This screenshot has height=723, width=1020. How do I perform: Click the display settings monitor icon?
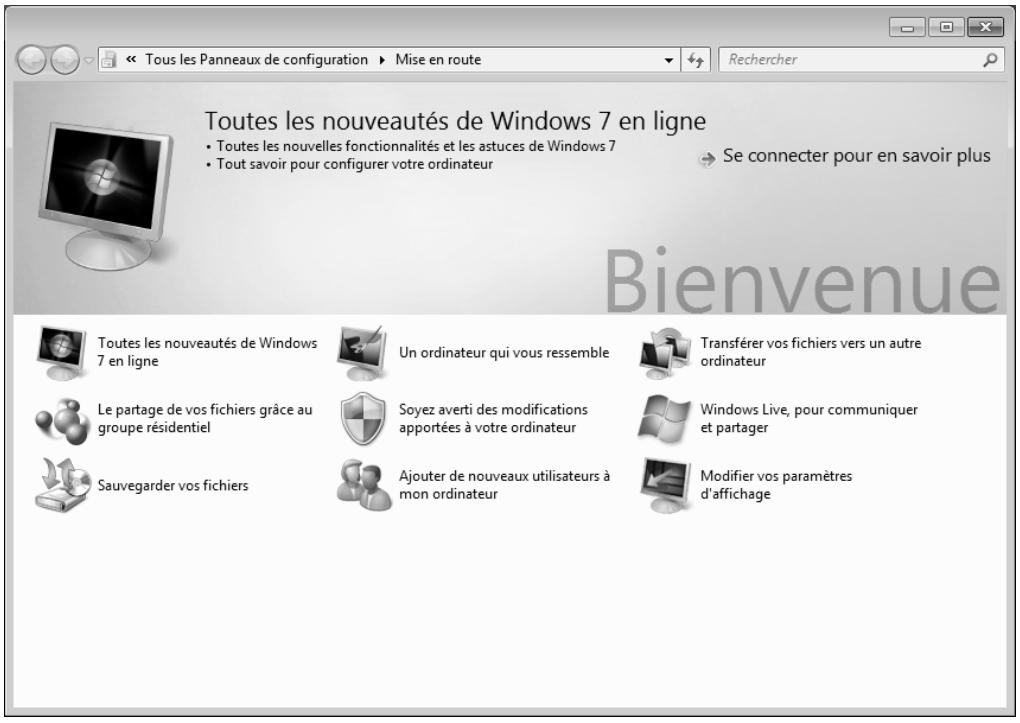pyautogui.click(x=664, y=485)
